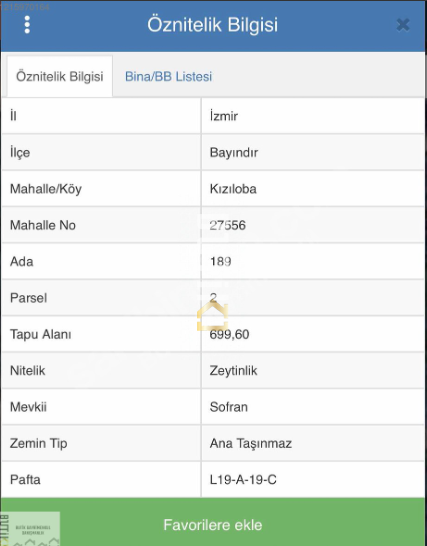Open the three-dot options menu
Image resolution: width=427 pixels, height=546 pixels.
coord(27,25)
